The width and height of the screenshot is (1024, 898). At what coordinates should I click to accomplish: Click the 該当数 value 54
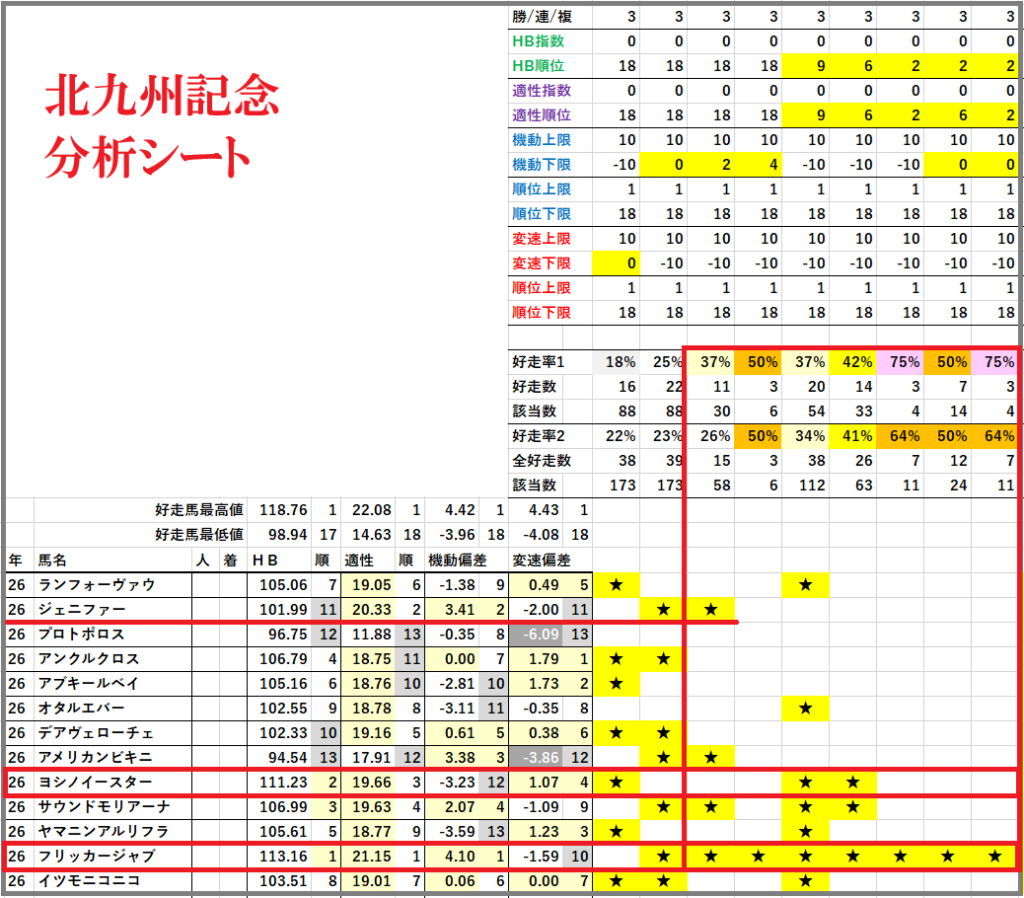point(816,411)
